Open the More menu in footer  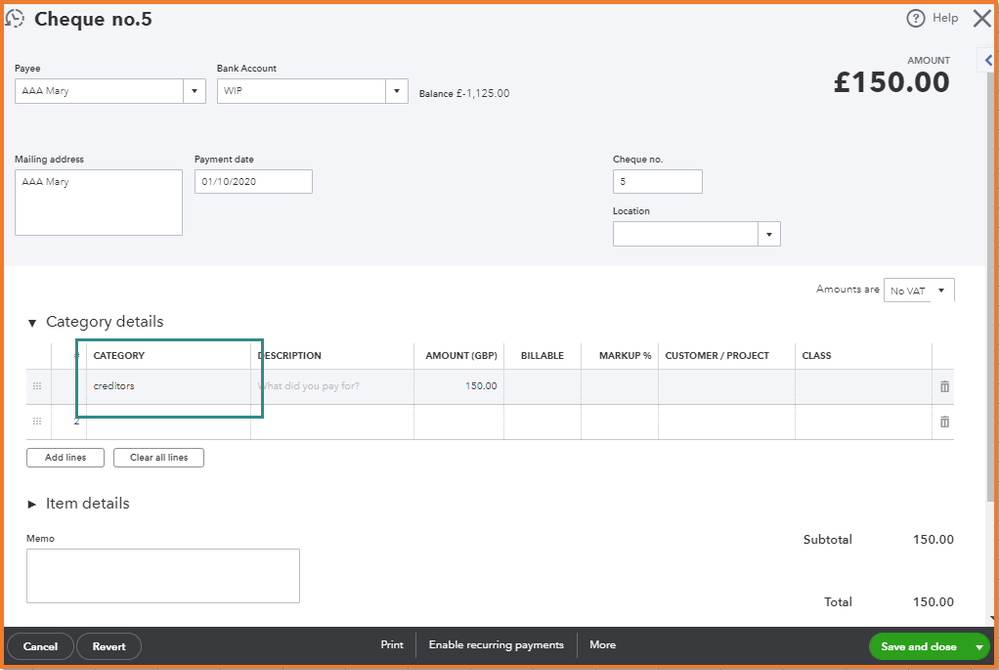(x=602, y=646)
